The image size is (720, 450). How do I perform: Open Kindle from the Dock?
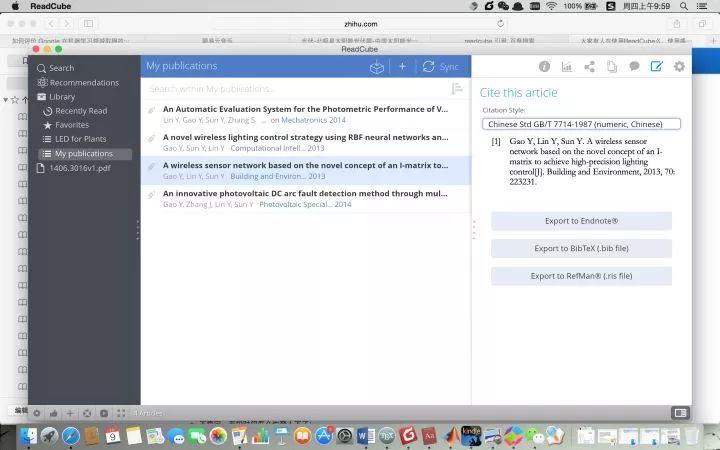tap(471, 436)
